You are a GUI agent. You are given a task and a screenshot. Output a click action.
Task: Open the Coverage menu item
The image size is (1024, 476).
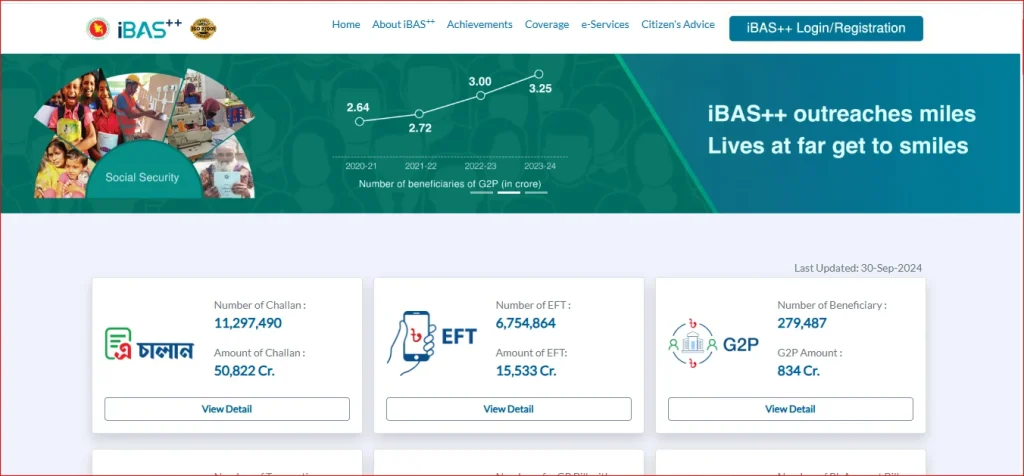(547, 24)
